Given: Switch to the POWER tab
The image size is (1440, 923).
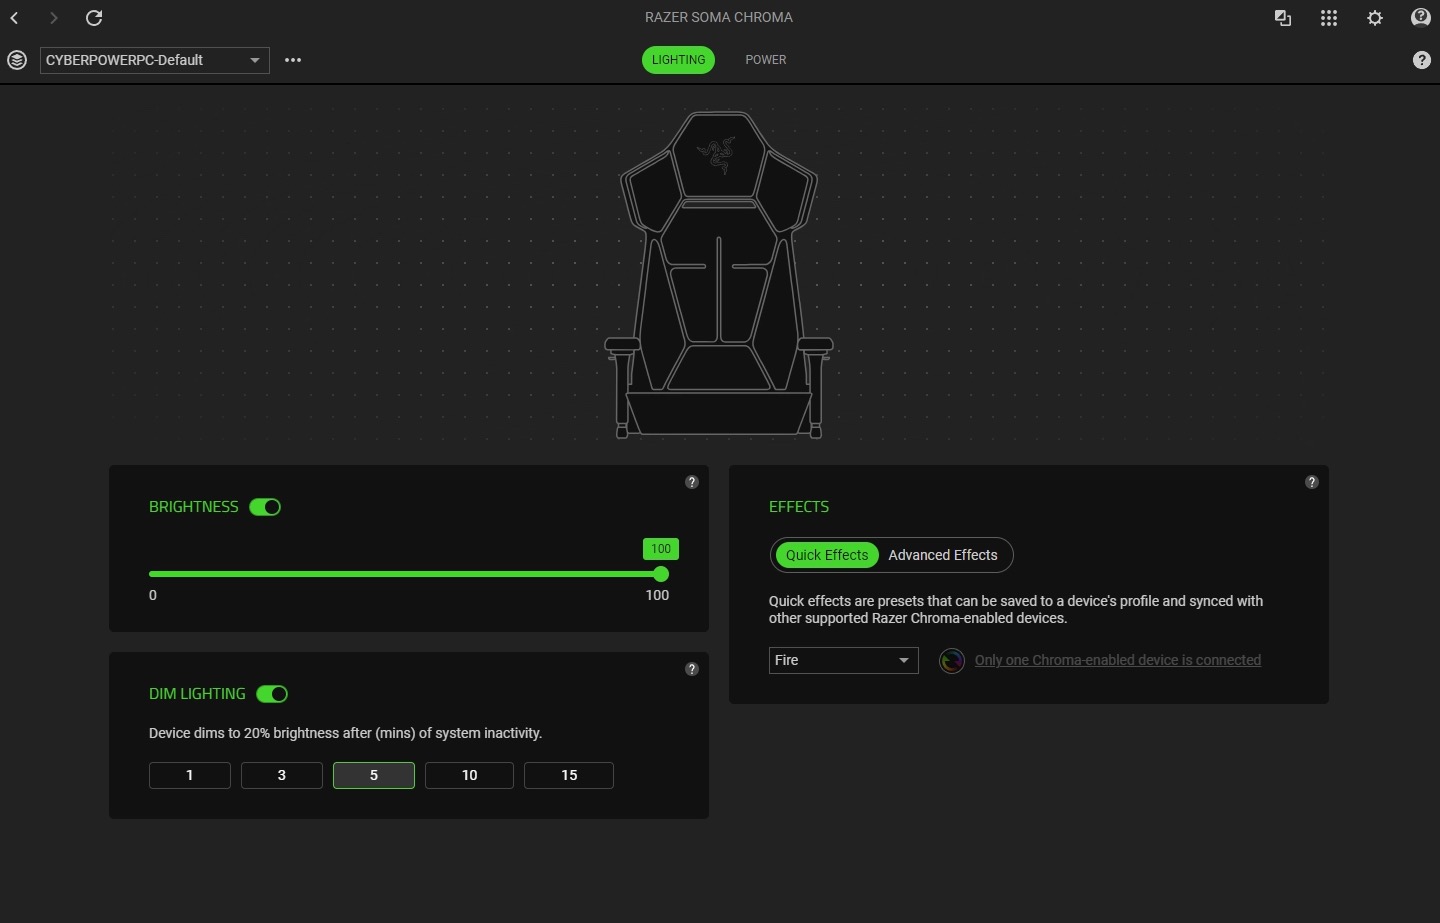Looking at the screenshot, I should coord(766,60).
